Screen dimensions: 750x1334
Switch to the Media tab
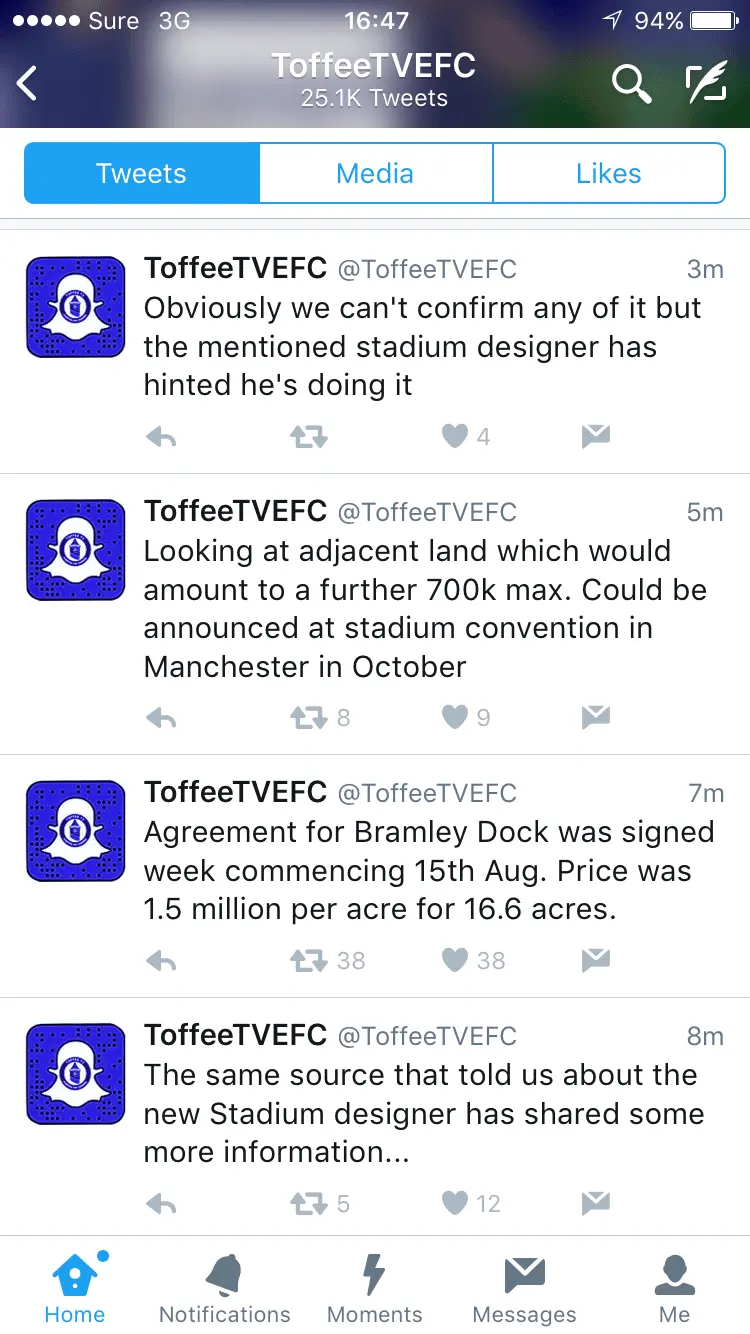pos(375,173)
